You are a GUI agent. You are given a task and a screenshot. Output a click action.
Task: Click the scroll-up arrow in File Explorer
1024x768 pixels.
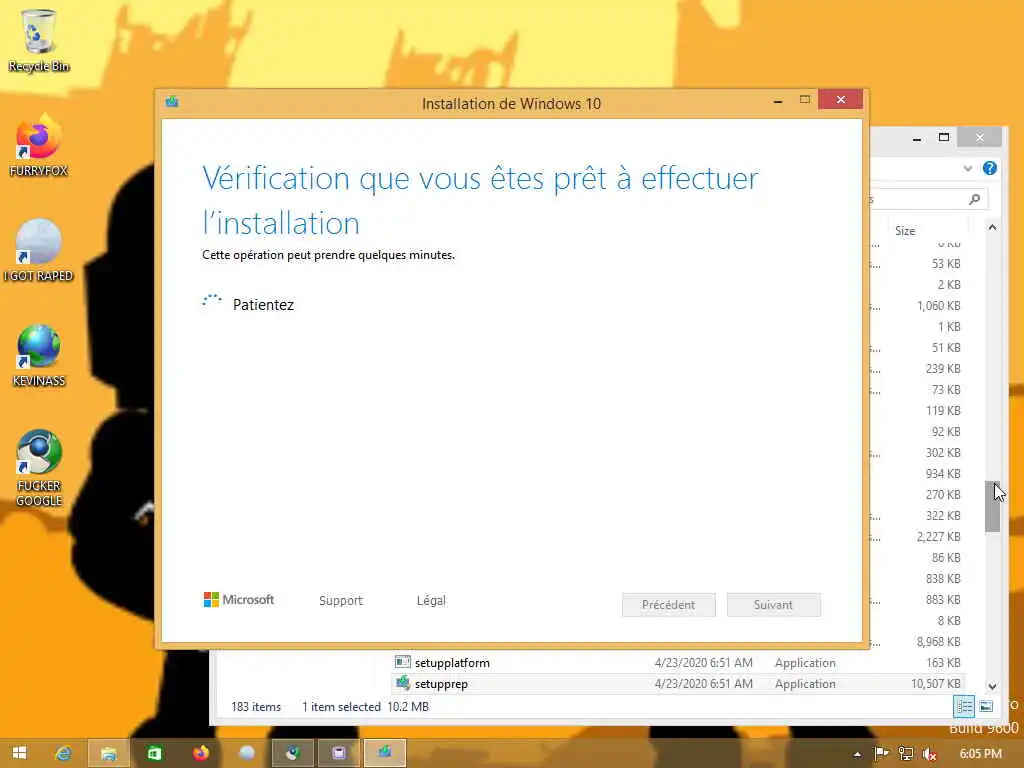[993, 227]
